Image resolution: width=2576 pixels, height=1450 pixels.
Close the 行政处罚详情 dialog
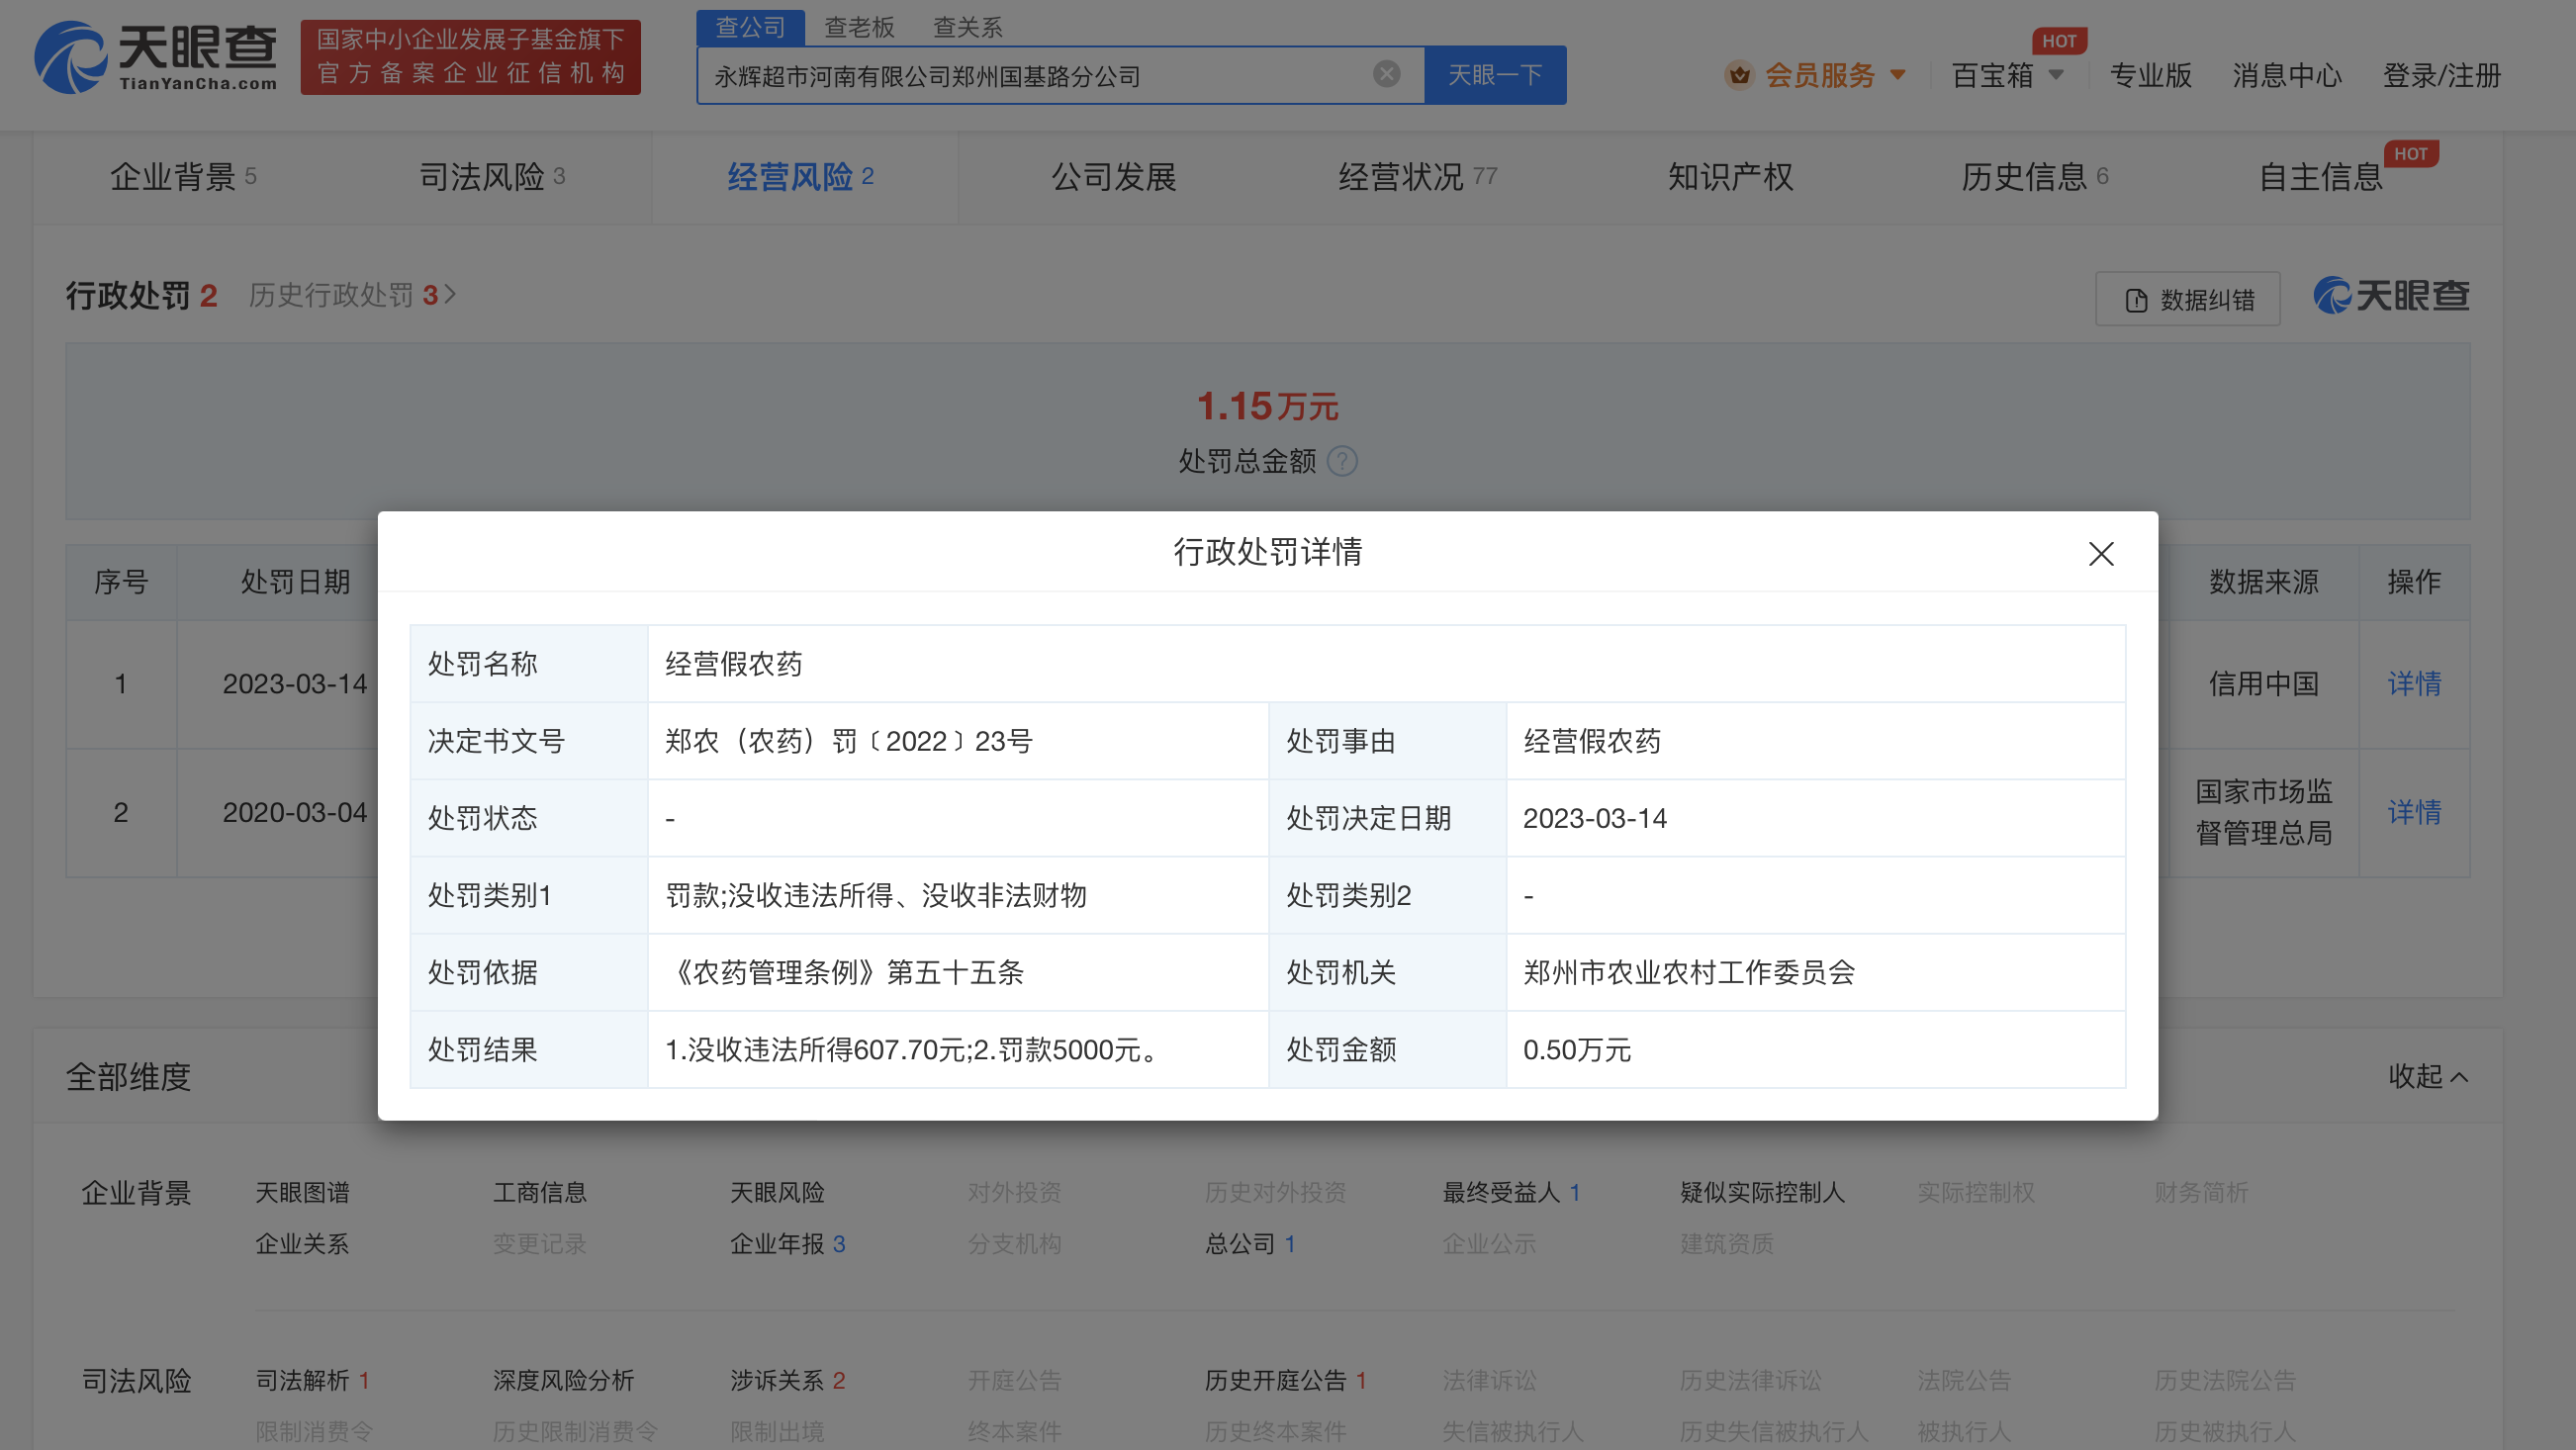(2100, 554)
